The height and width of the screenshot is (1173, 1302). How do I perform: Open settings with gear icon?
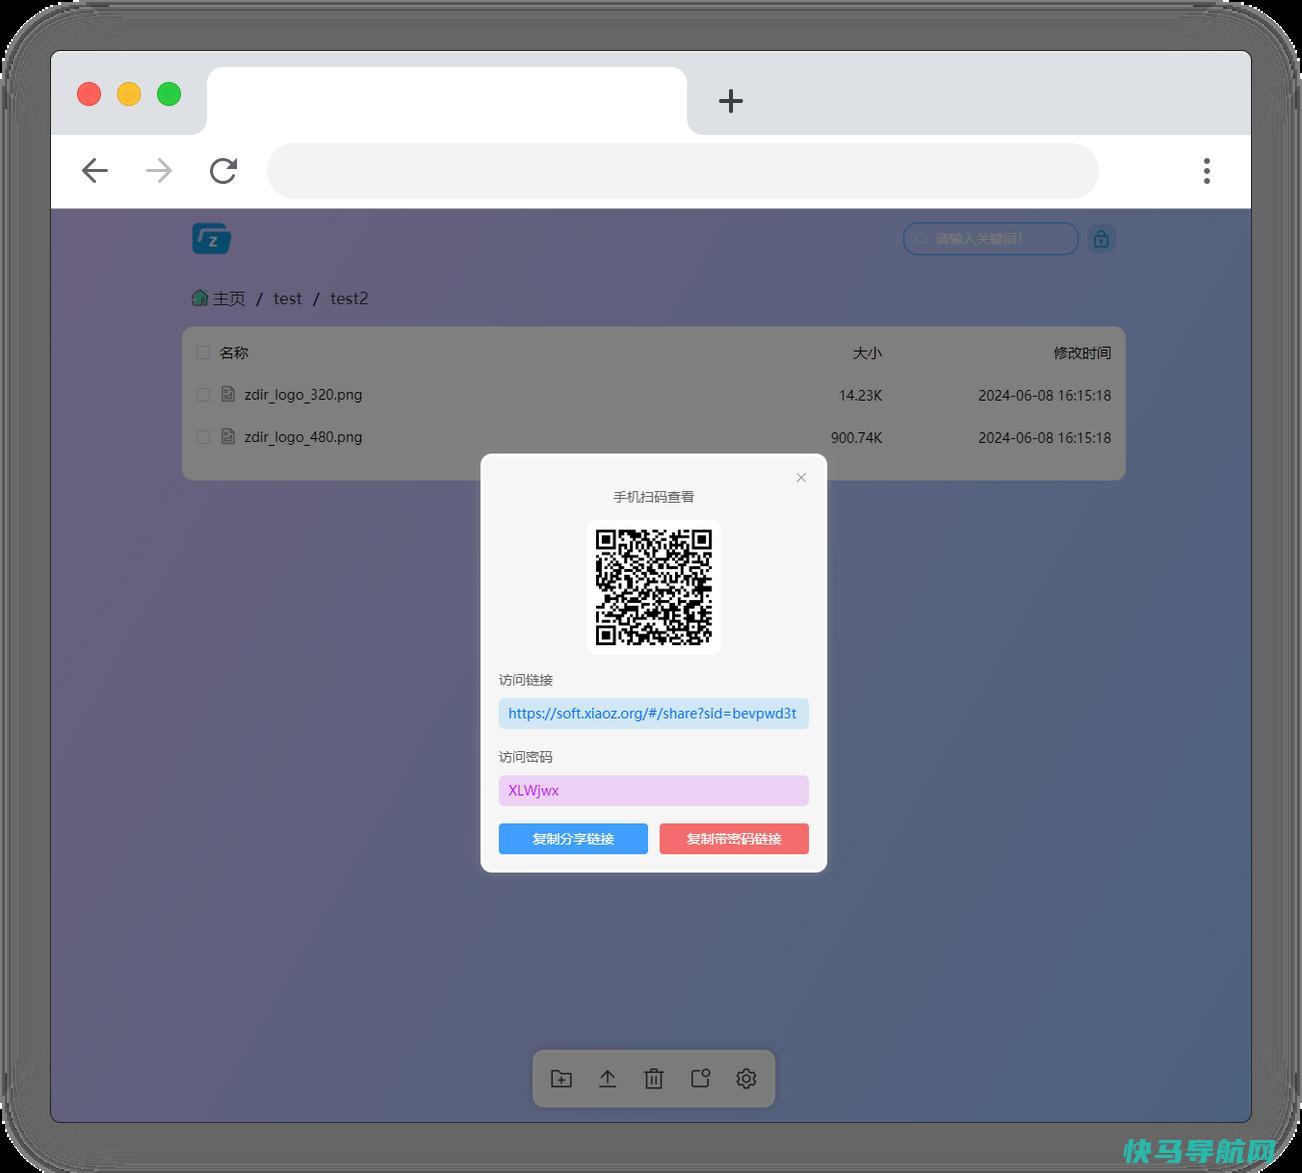pos(746,1079)
